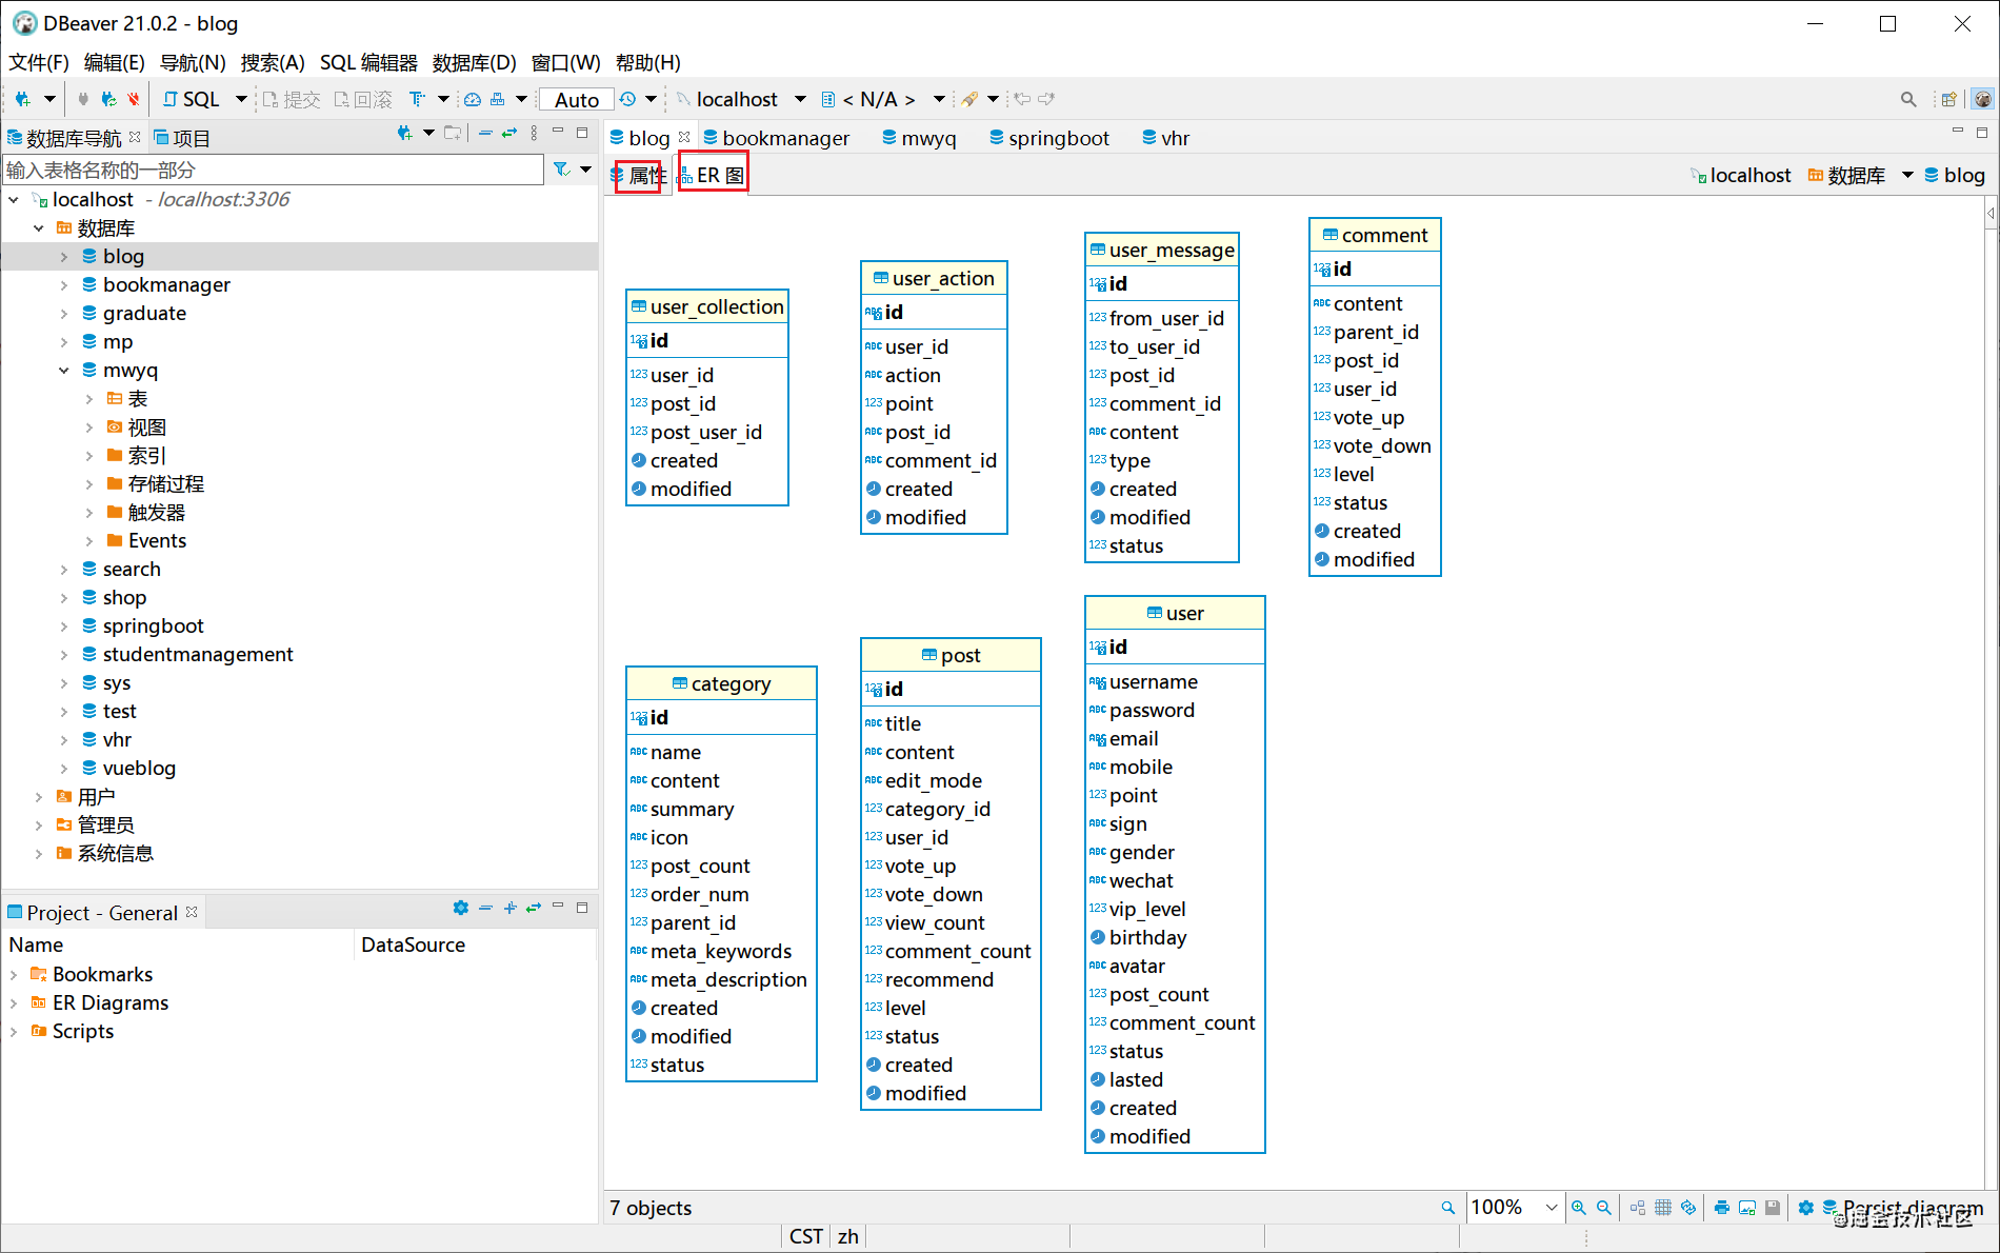
Task: Select the post table in diagram
Action: click(x=950, y=655)
